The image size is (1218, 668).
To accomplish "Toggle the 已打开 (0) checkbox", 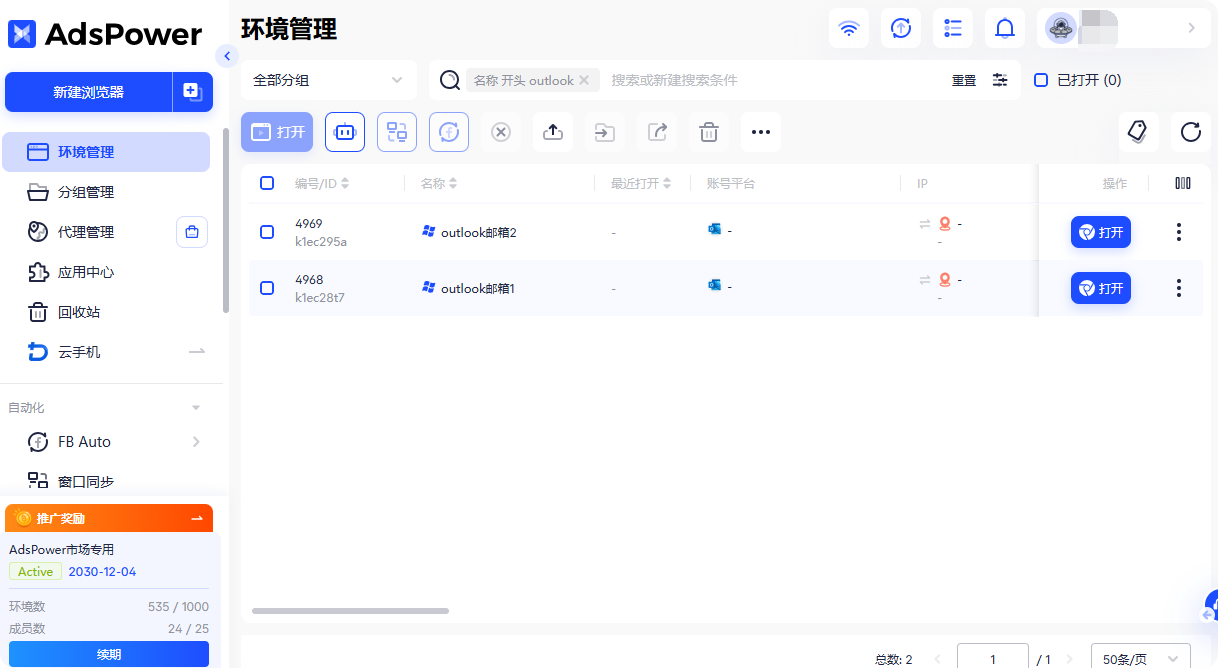I will pyautogui.click(x=1041, y=80).
